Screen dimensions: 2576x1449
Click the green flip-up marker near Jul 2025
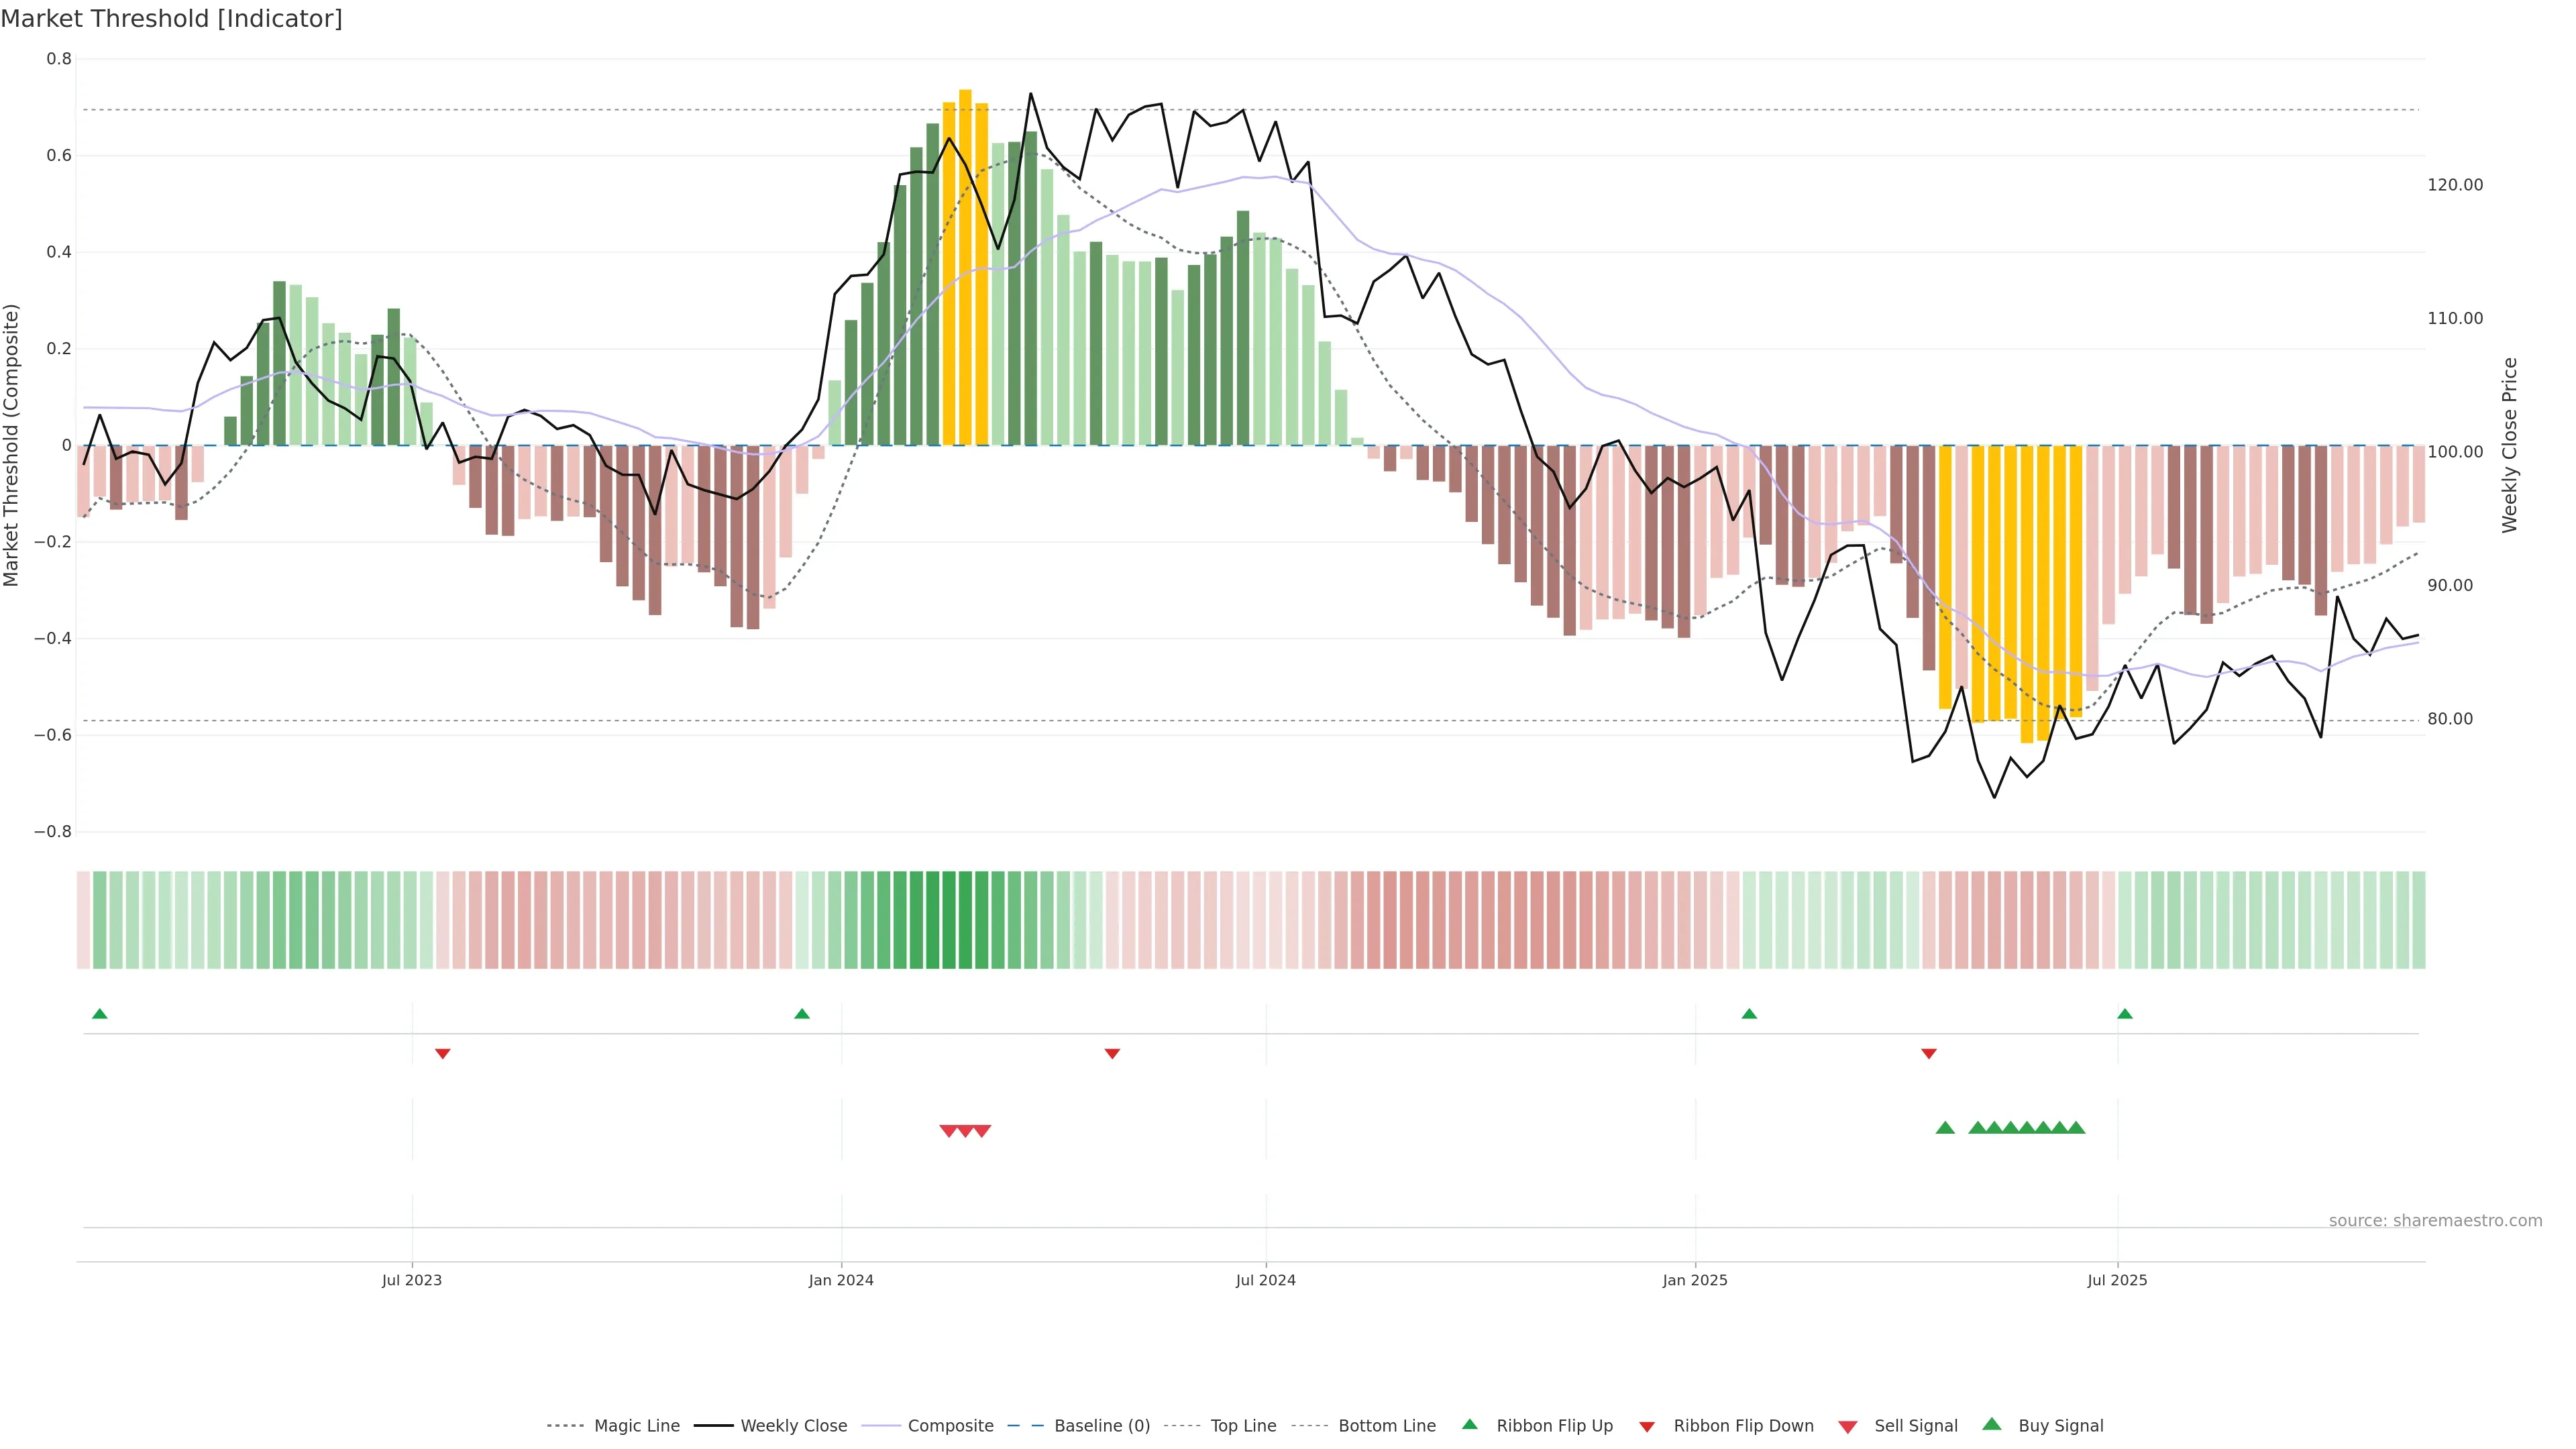pos(2124,1014)
